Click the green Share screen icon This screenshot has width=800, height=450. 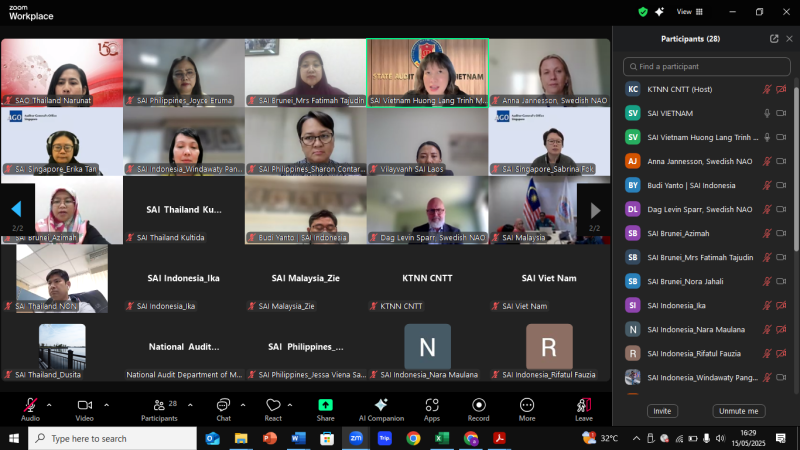(325, 405)
